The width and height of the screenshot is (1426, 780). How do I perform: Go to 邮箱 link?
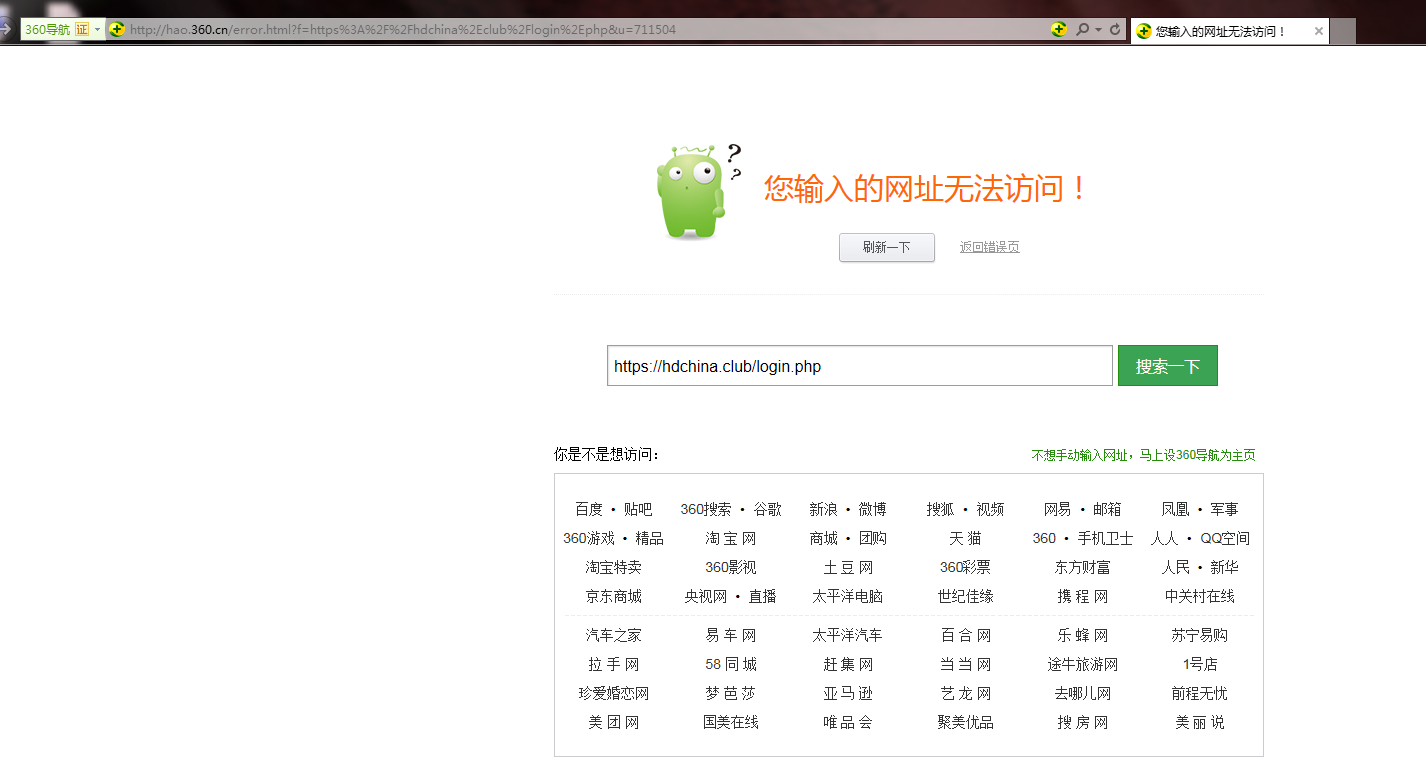[1107, 509]
